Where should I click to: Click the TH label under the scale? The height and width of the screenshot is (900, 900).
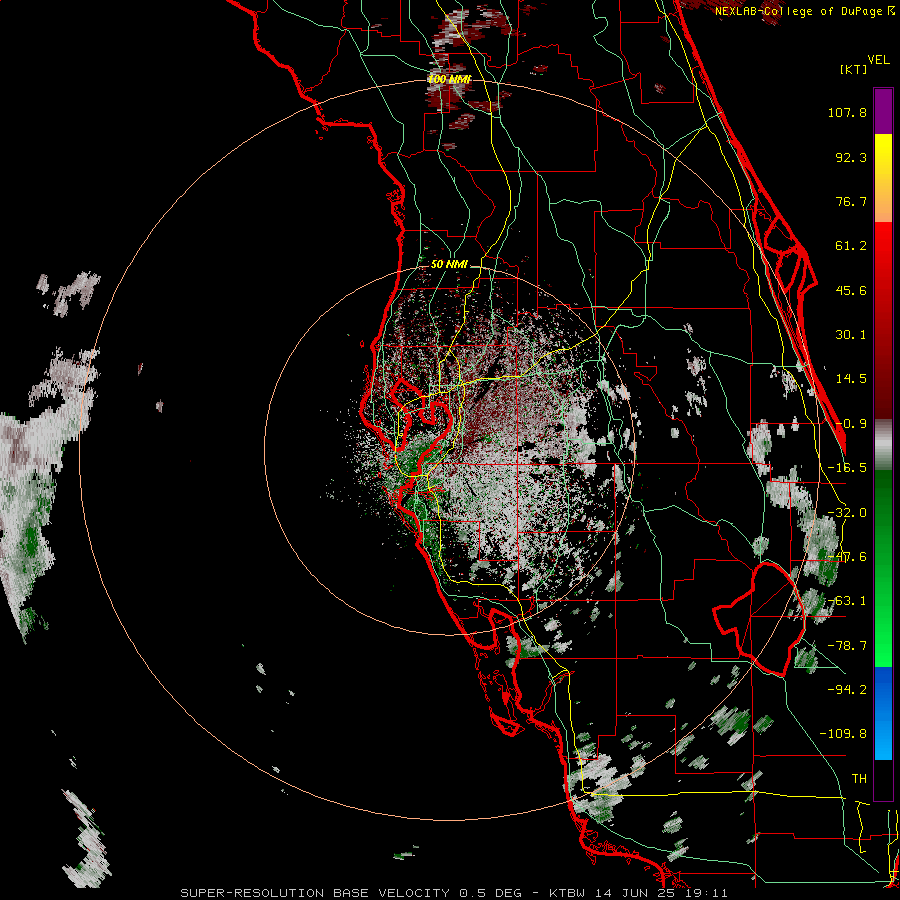(x=859, y=778)
